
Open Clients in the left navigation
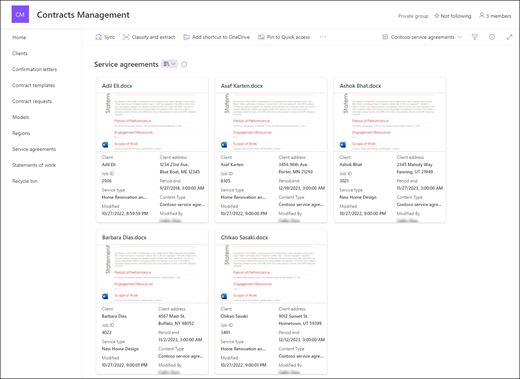(x=20, y=53)
